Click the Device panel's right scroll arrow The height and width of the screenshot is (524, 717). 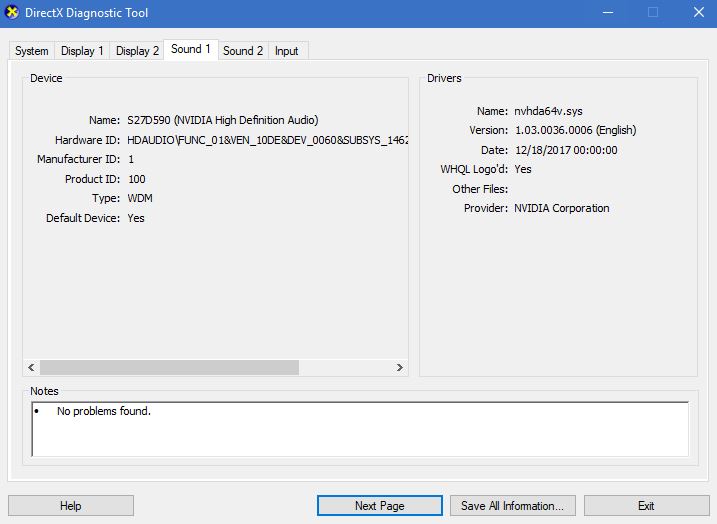pyautogui.click(x=400, y=368)
